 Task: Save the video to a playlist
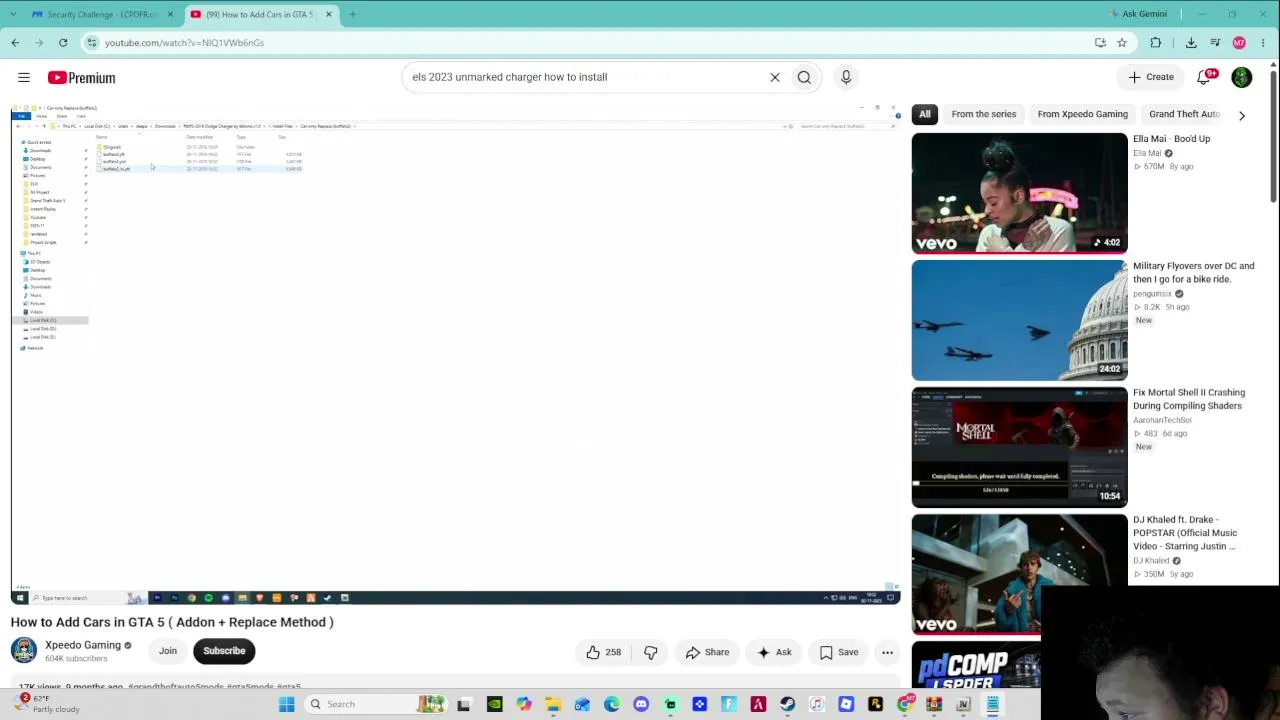point(838,652)
